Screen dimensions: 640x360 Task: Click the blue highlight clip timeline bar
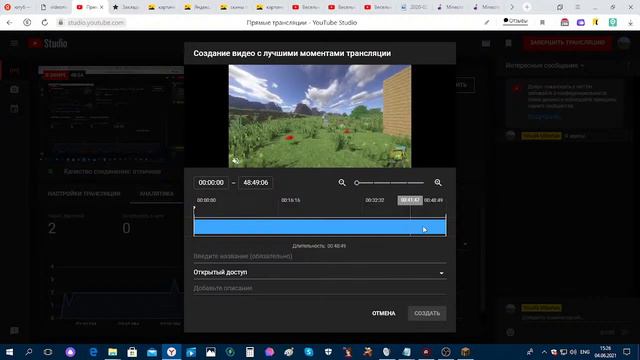point(320,227)
